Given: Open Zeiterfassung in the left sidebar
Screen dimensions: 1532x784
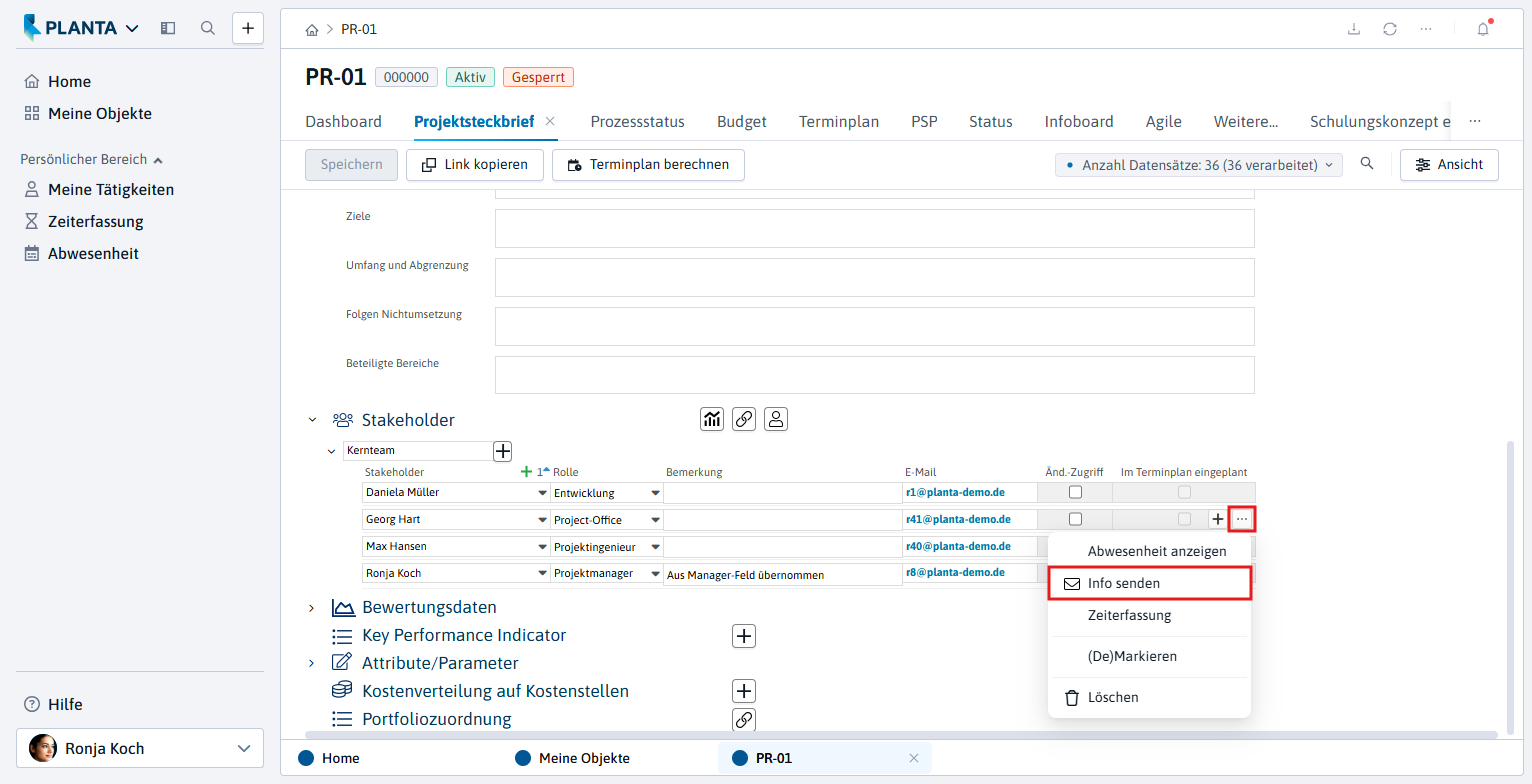Looking at the screenshot, I should (x=96, y=221).
